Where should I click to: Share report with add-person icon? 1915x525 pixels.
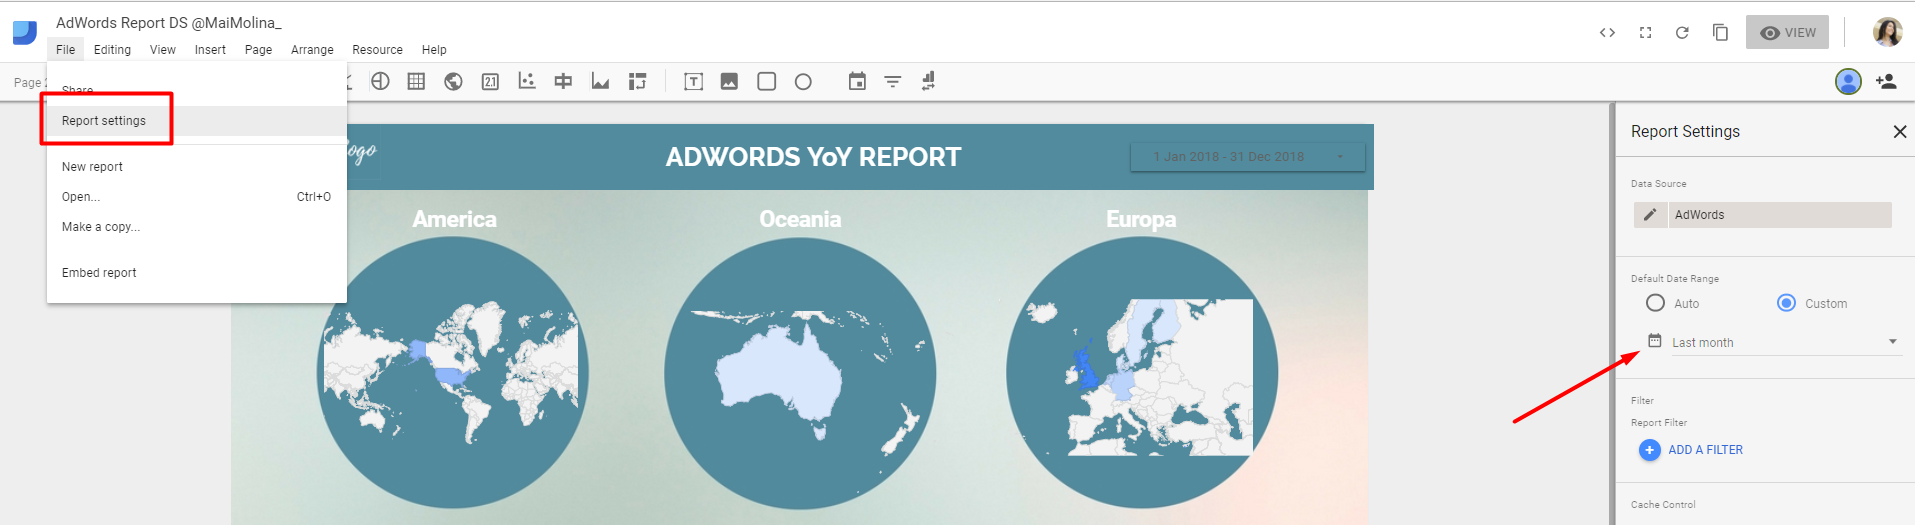1886,82
